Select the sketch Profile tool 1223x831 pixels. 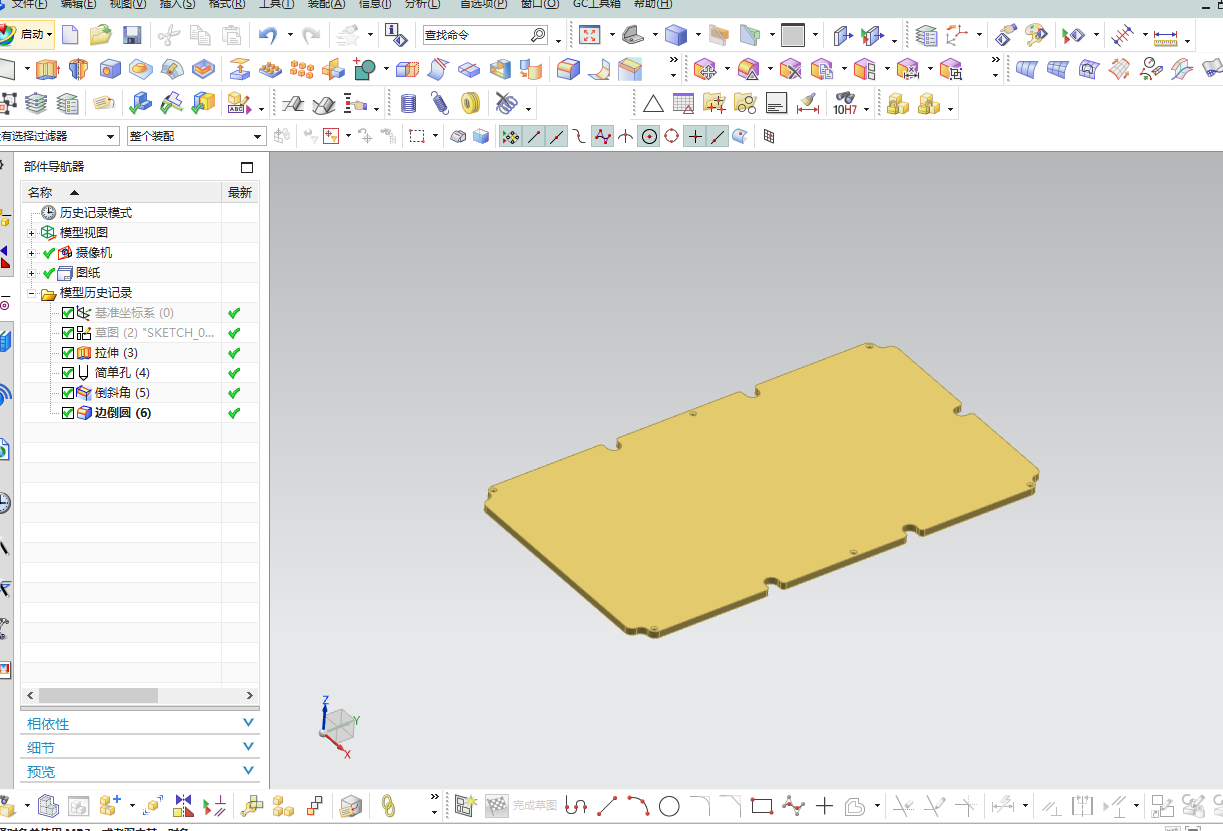(x=576, y=805)
